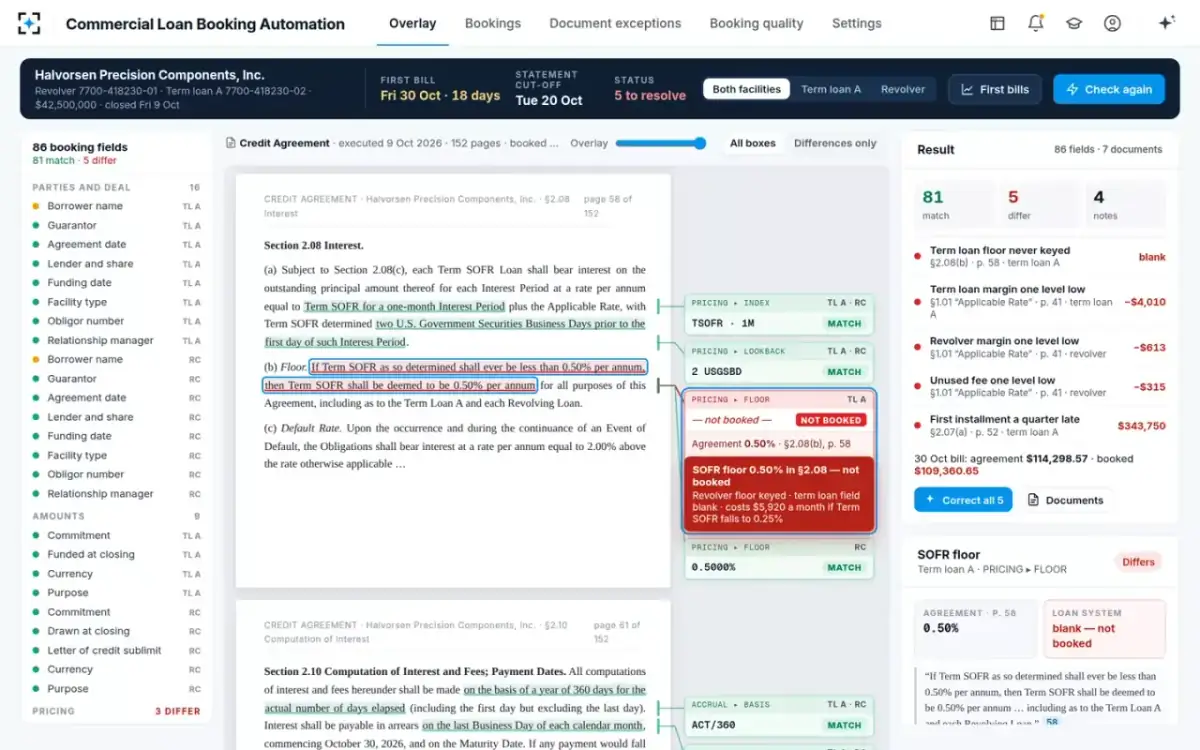Open Unused fee one level low issue
The height and width of the screenshot is (750, 1200).
pyautogui.click(x=1040, y=386)
